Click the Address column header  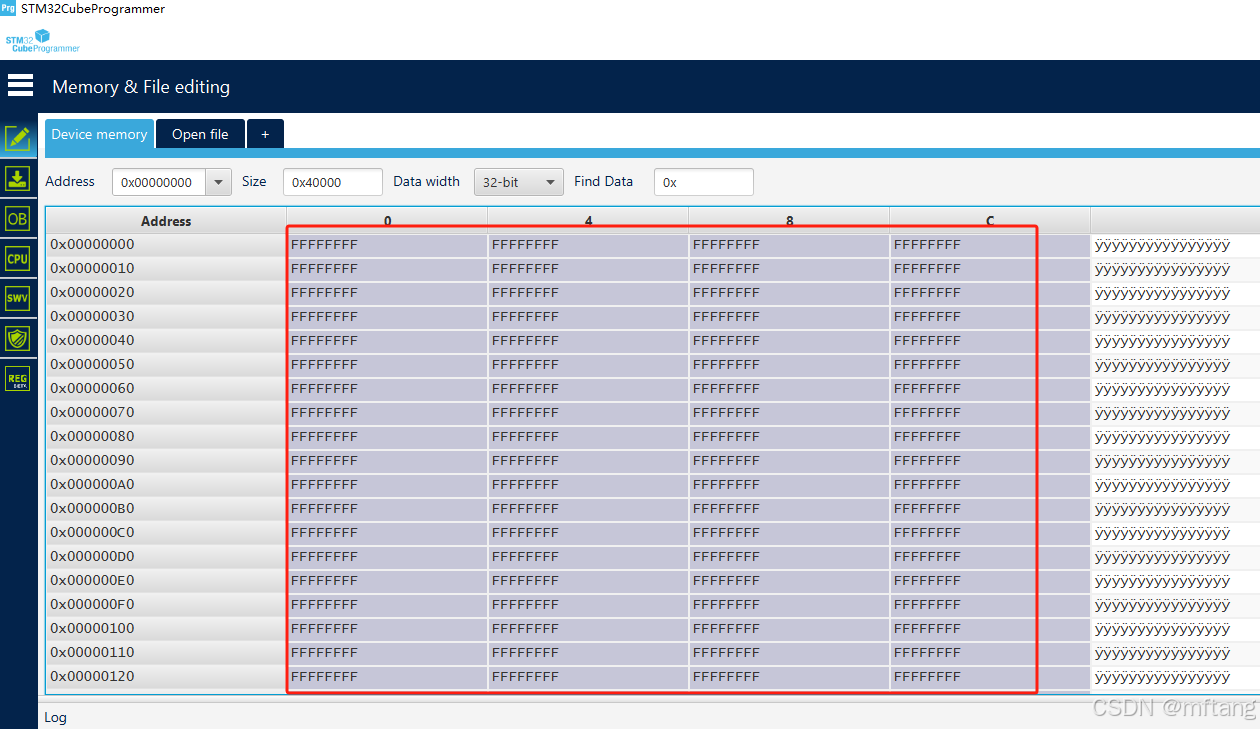pyautogui.click(x=165, y=220)
